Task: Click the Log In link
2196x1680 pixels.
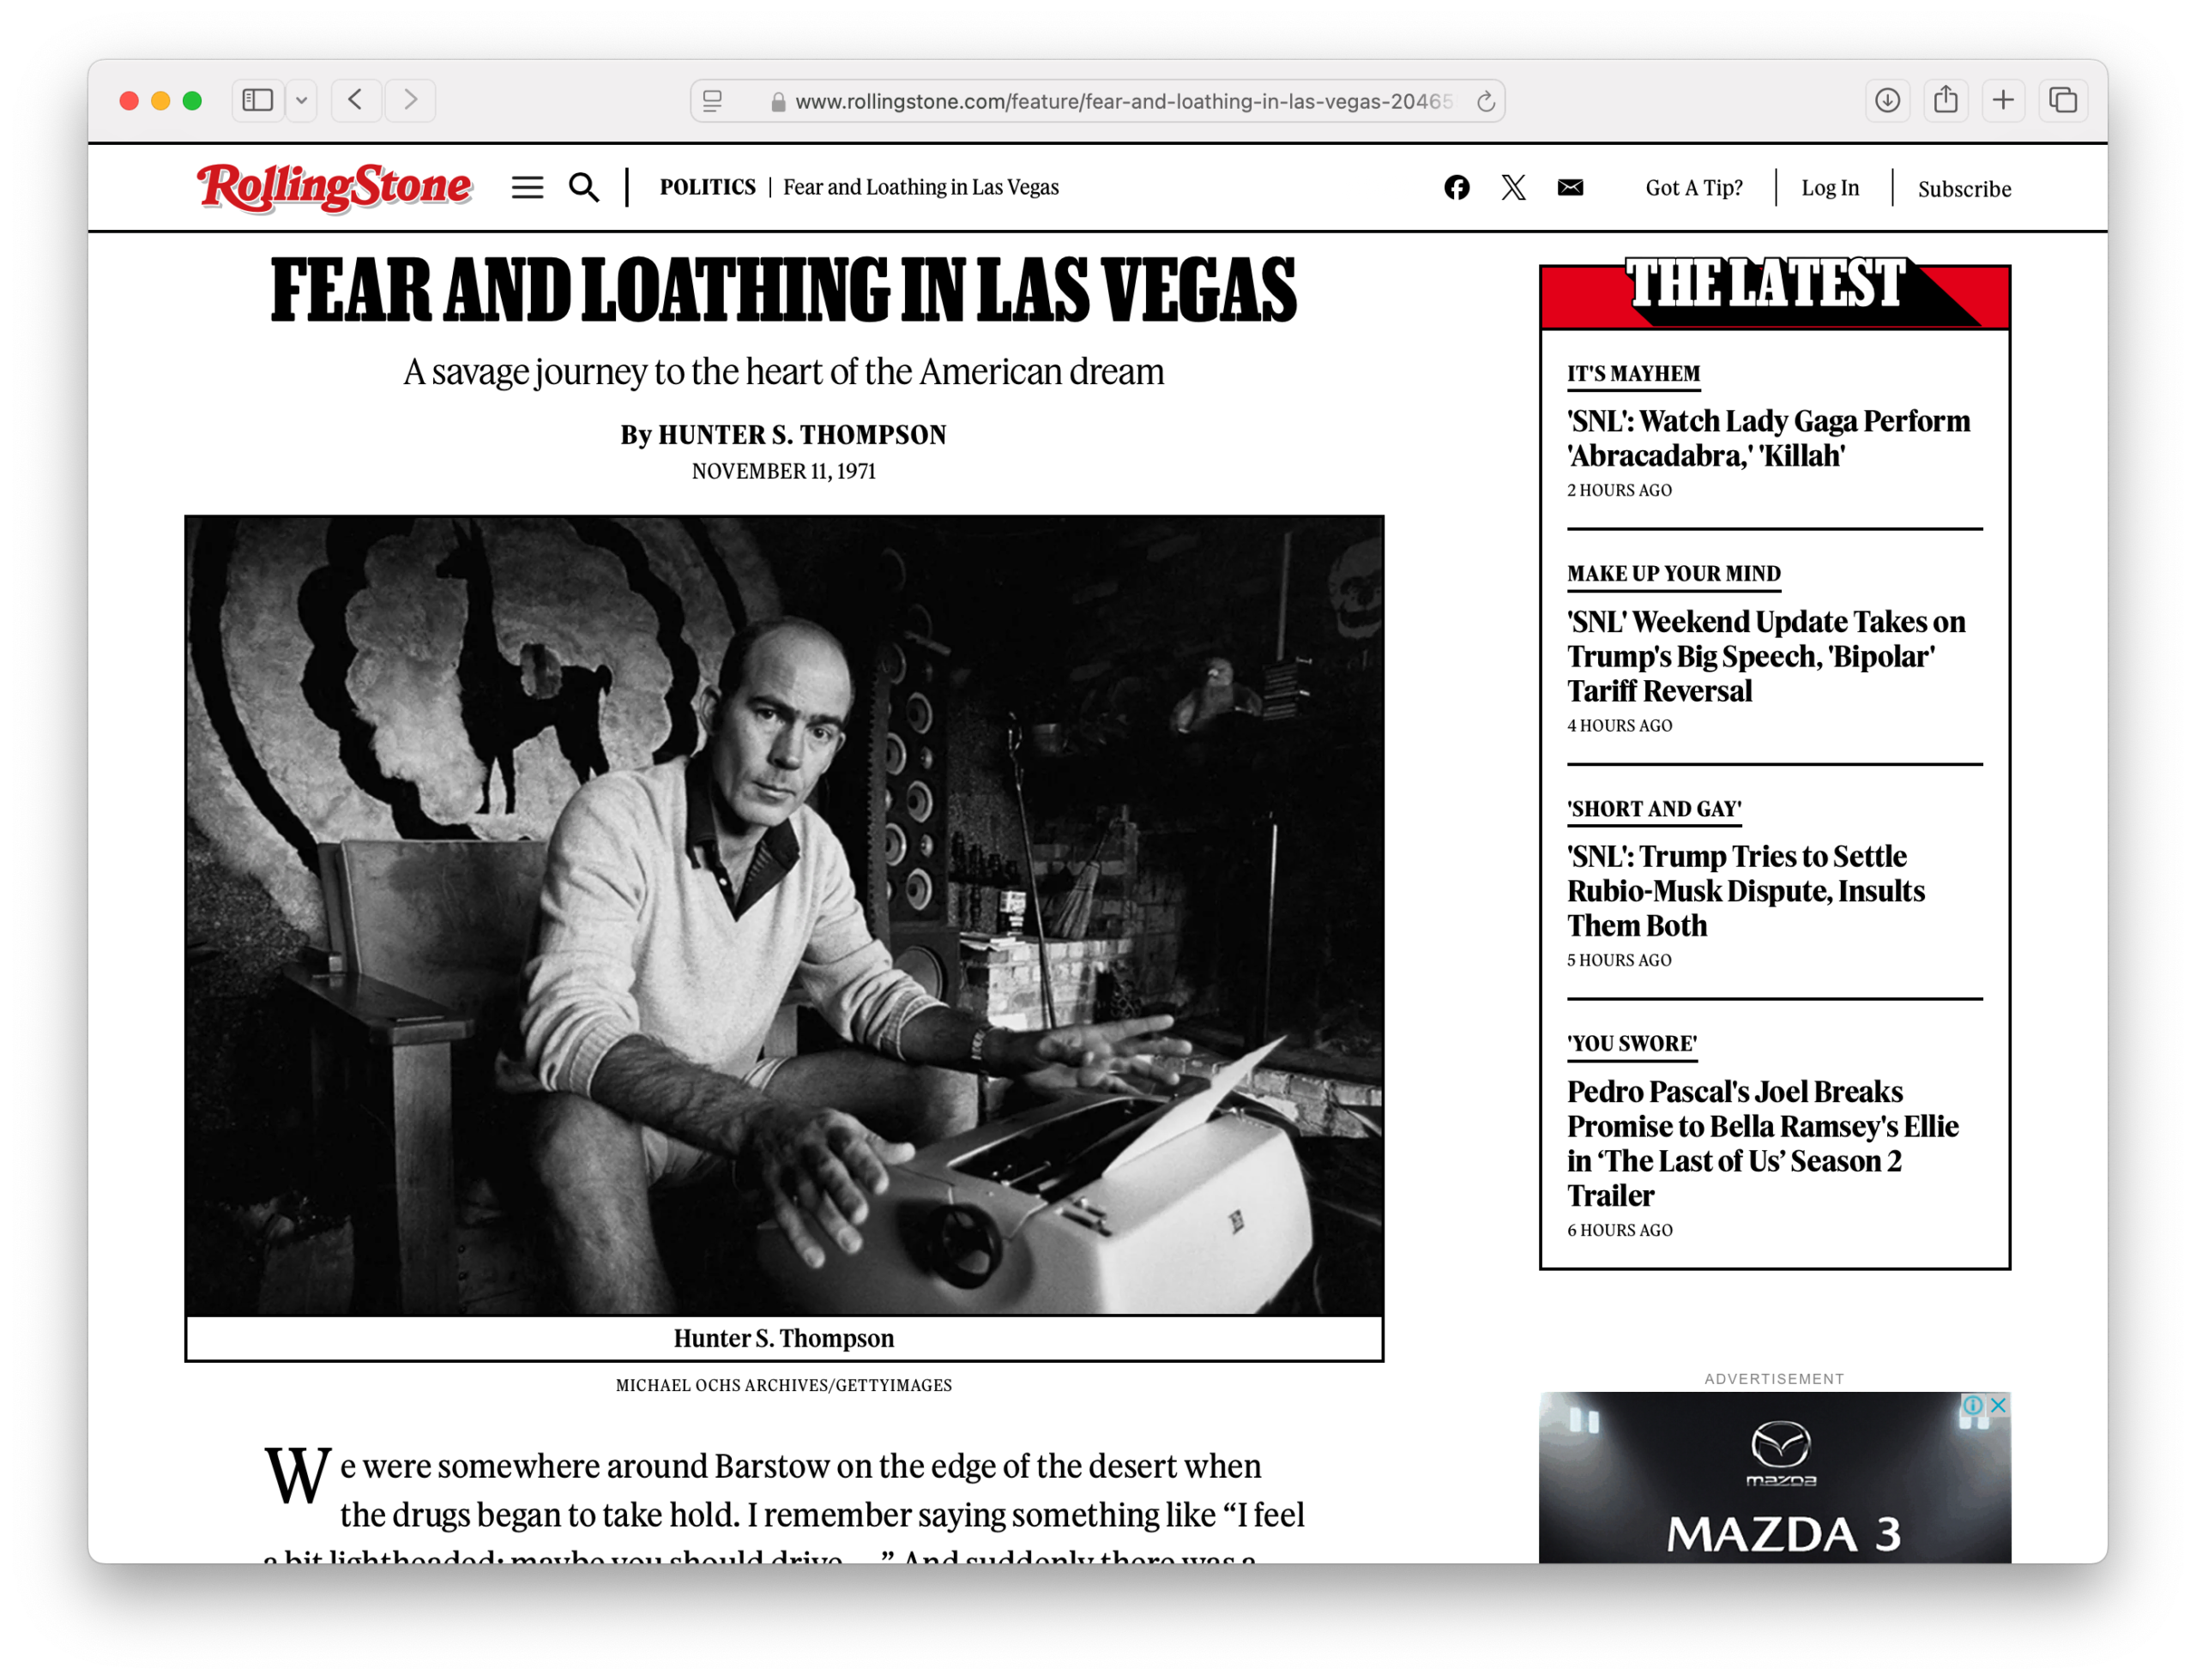Action: (1830, 188)
